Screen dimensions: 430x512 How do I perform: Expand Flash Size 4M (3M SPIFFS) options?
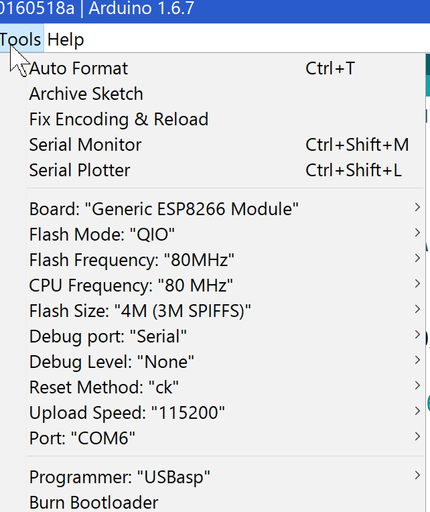coord(225,311)
